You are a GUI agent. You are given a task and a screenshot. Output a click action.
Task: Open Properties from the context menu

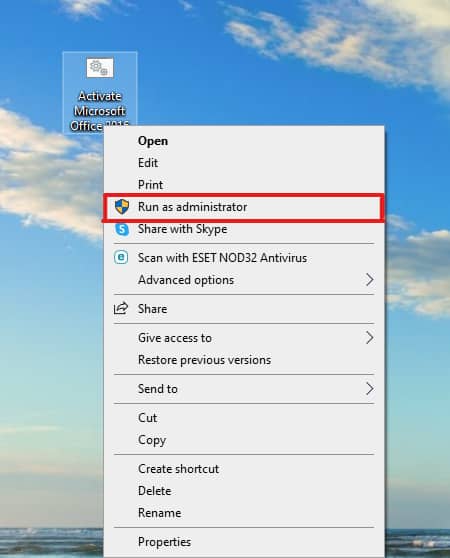(244, 542)
